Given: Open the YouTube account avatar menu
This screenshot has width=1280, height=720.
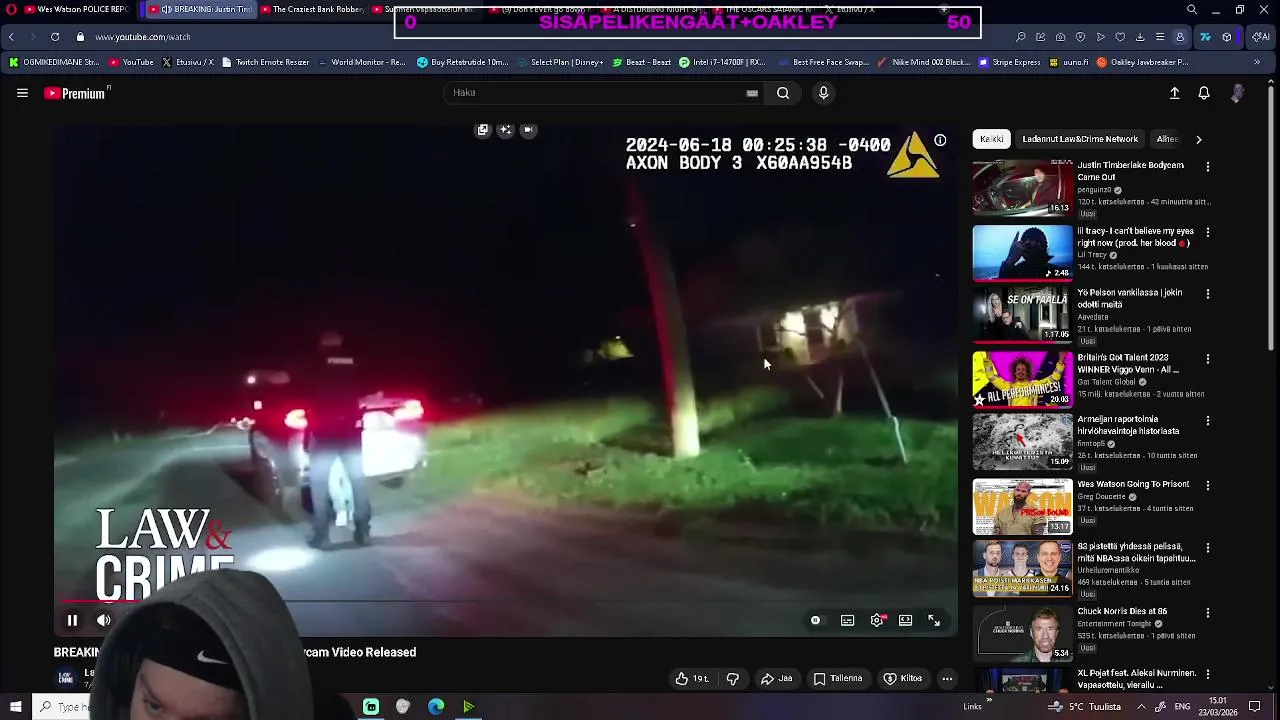Looking at the screenshot, I should [1238, 93].
